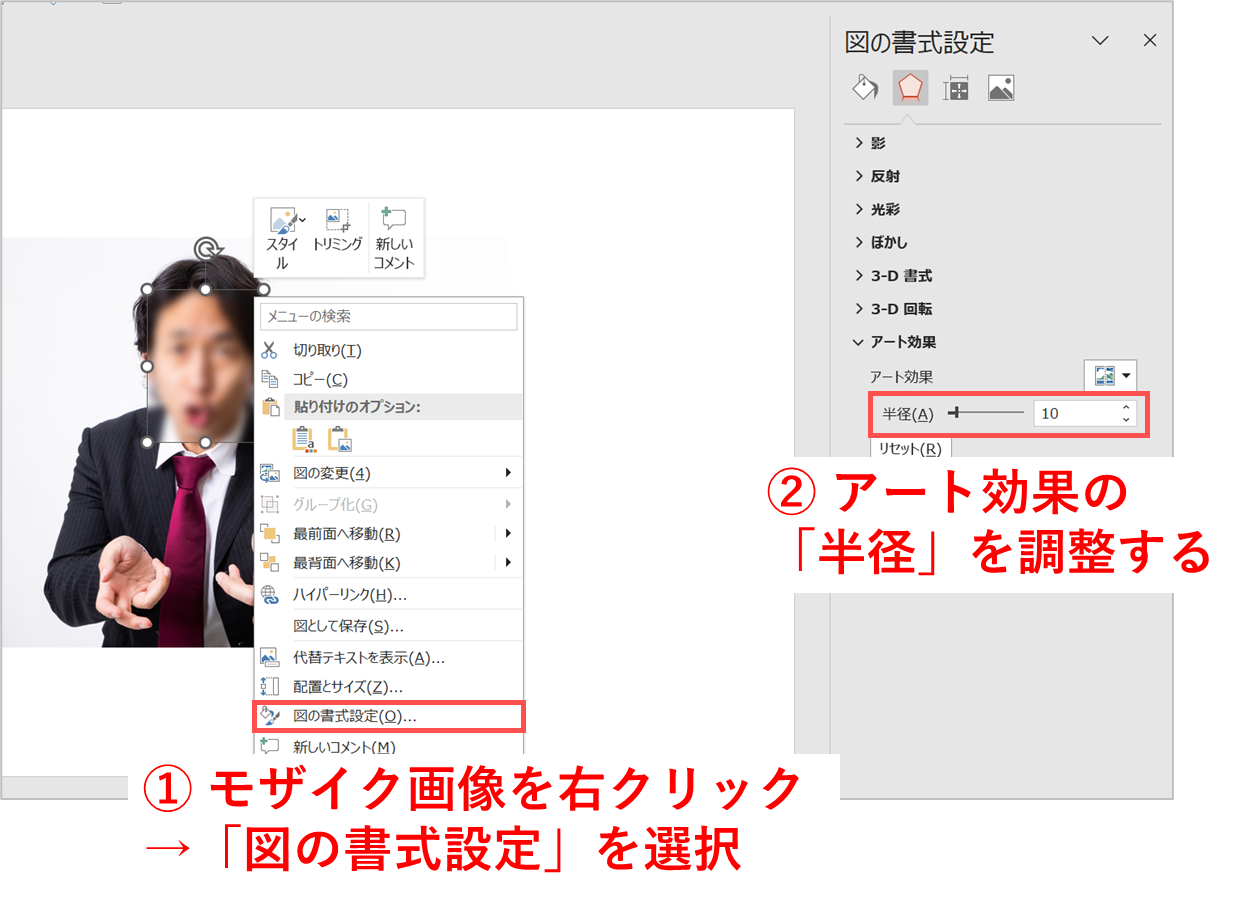Click the rotation handle above the picture
The width and height of the screenshot is (1247, 912).
(x=206, y=248)
